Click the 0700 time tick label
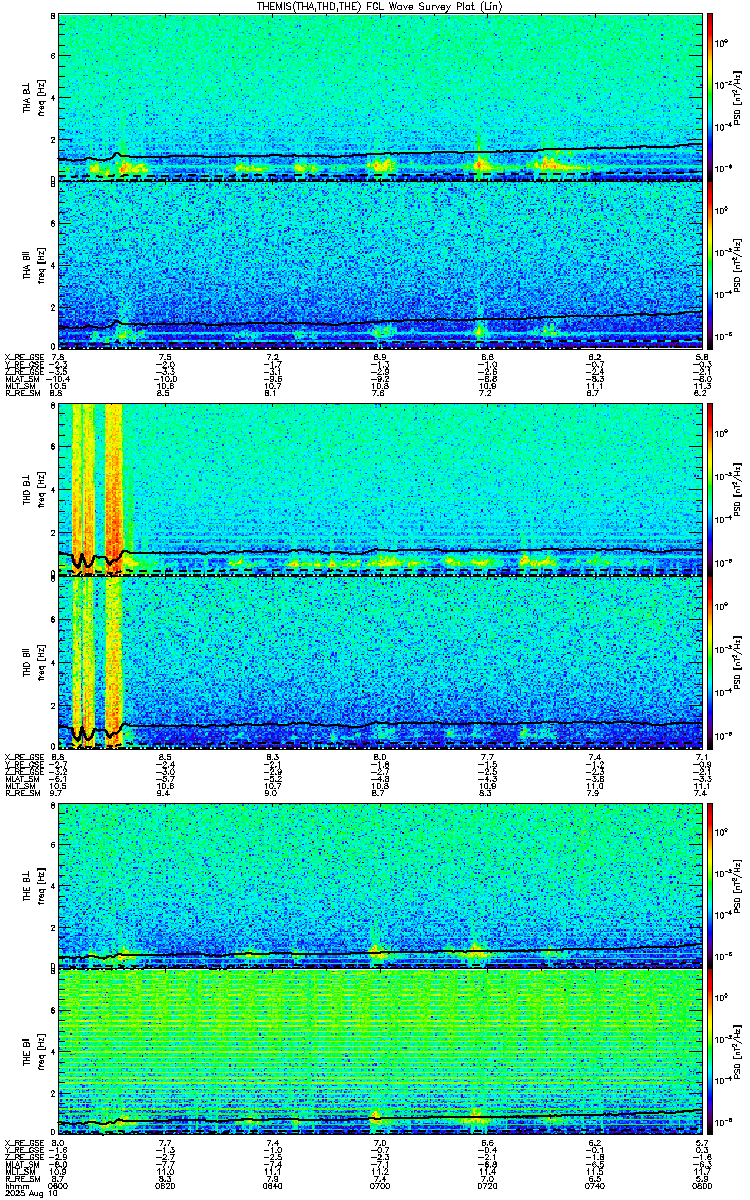 380,1186
